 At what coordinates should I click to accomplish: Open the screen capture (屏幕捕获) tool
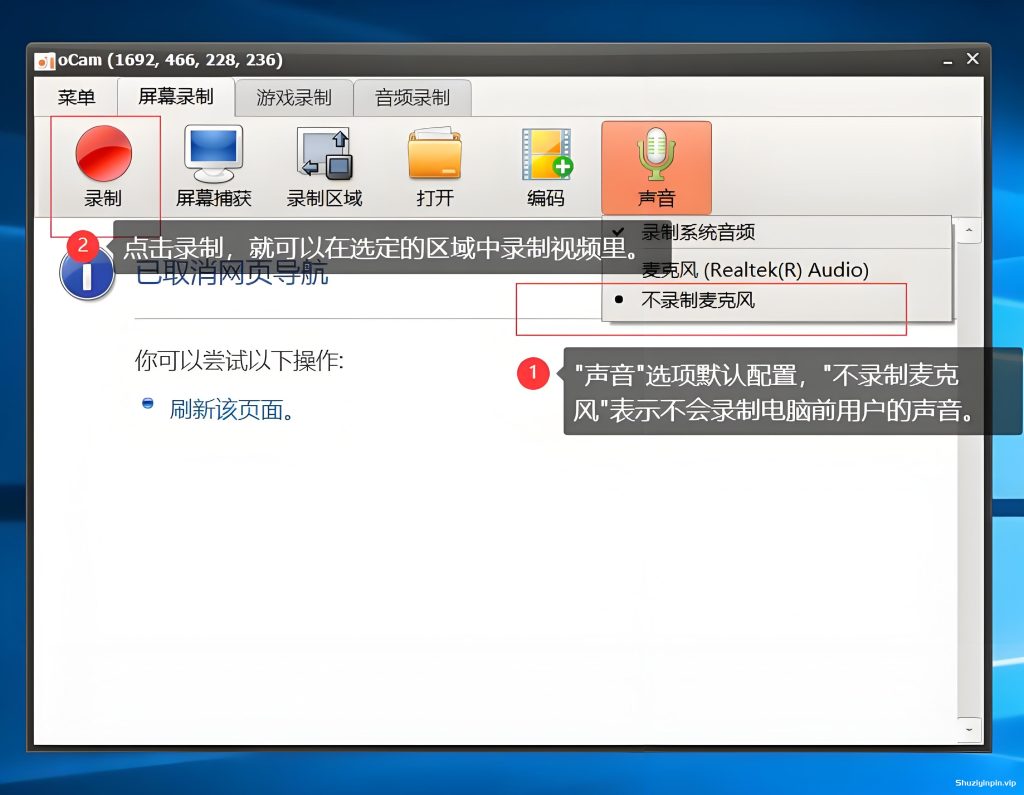point(214,166)
